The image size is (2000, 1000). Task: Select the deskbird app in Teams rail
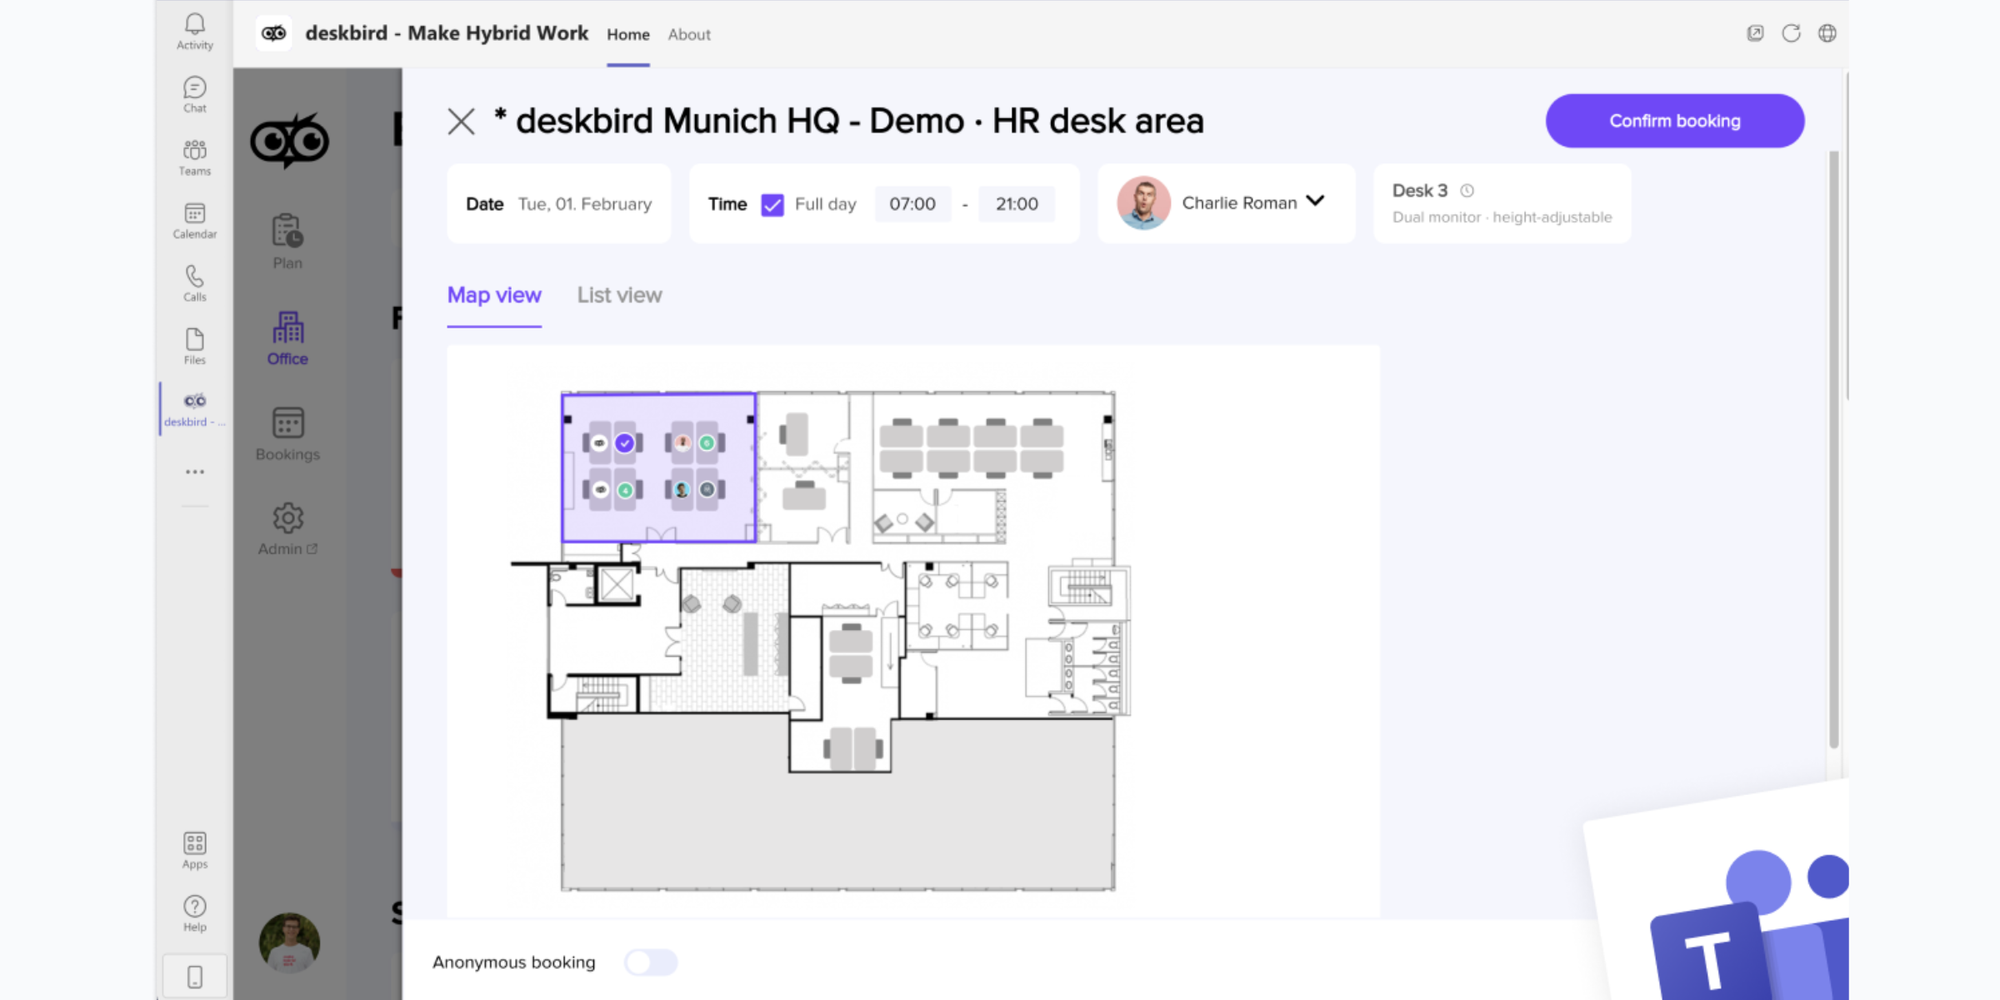coord(195,409)
